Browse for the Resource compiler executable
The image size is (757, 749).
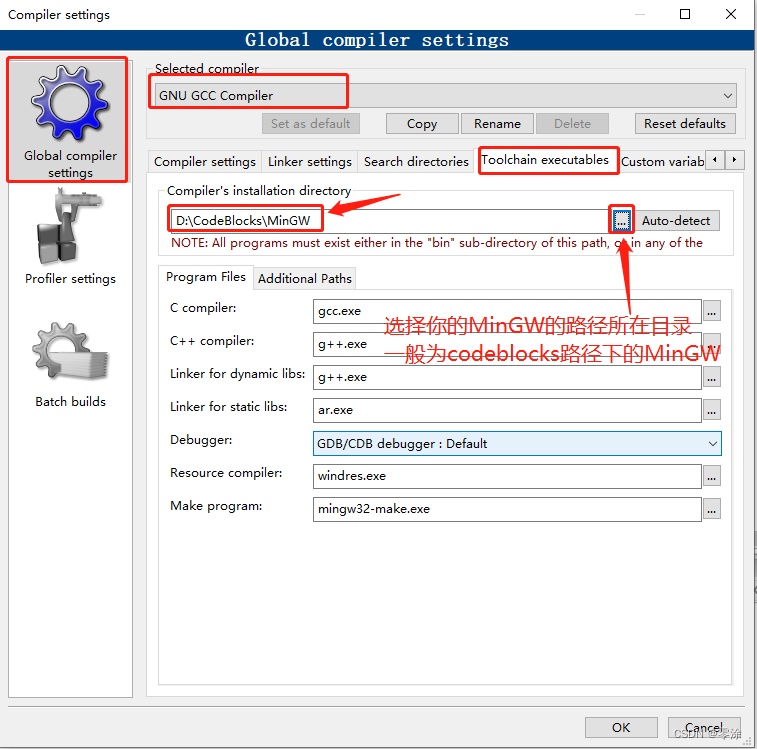pyautogui.click(x=712, y=476)
